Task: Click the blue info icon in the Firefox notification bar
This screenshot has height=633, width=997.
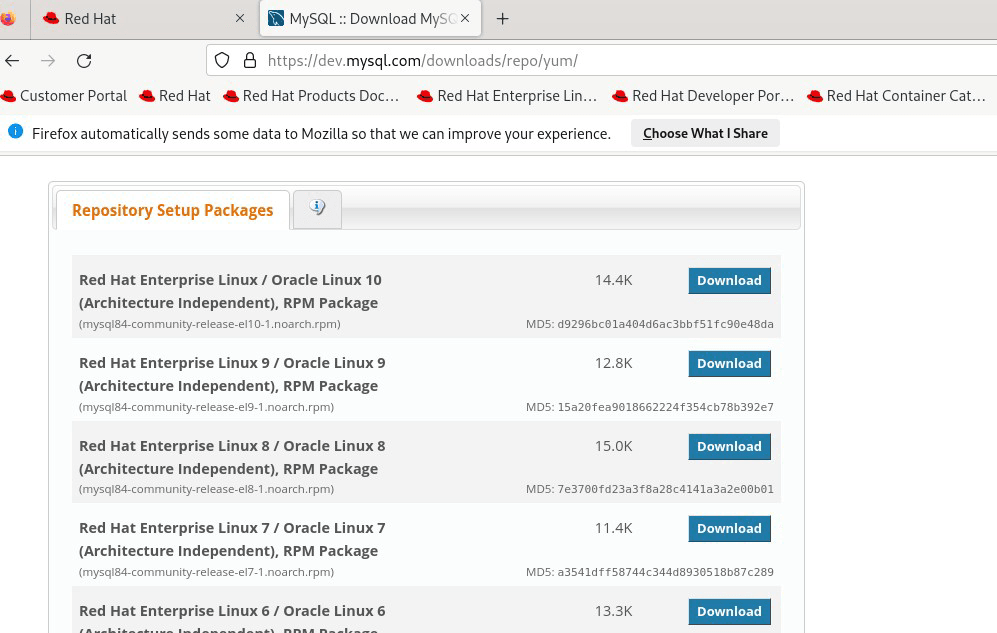Action: click(x=15, y=132)
